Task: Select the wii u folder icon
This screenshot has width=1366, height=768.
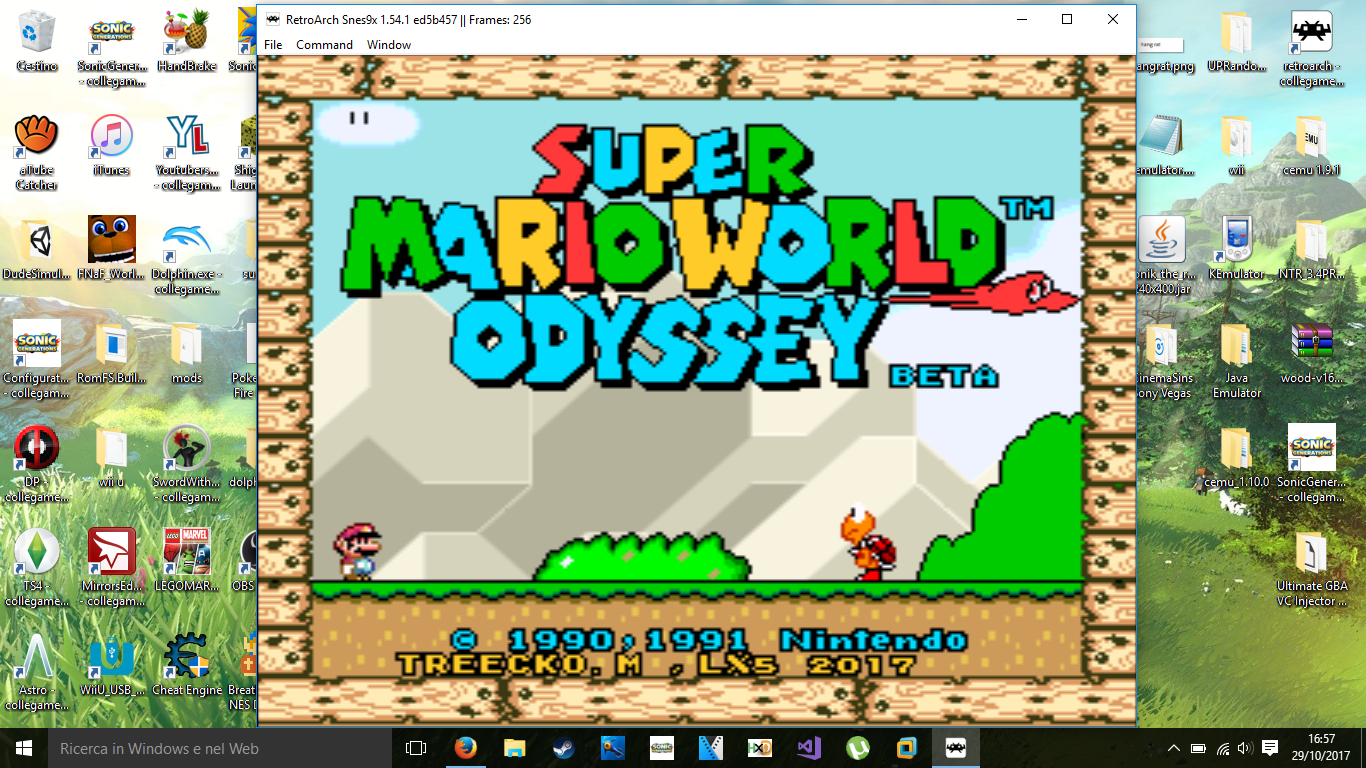Action: click(x=112, y=458)
